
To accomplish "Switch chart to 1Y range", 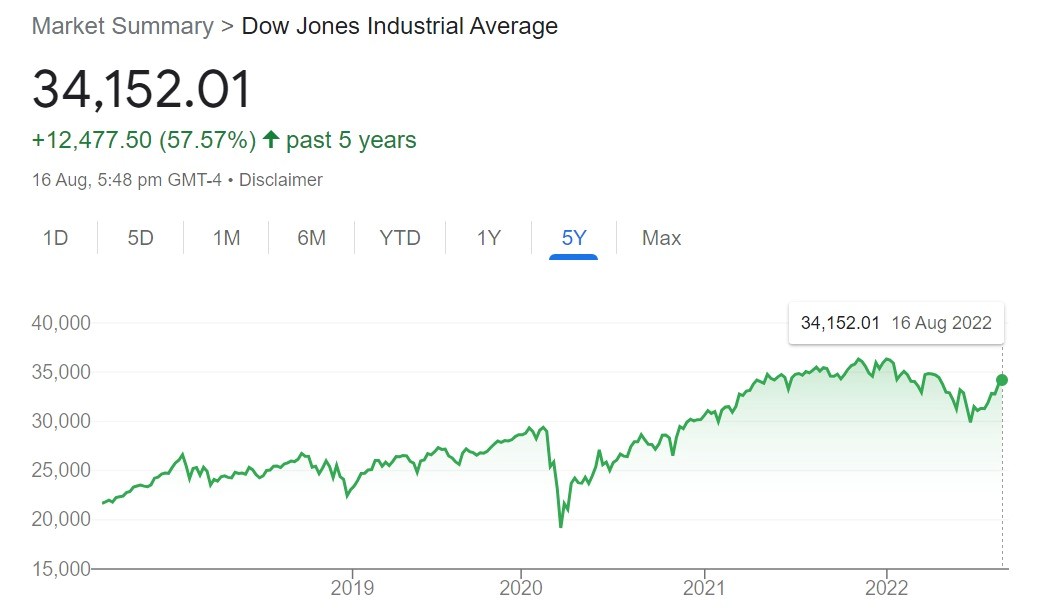I will 488,238.
